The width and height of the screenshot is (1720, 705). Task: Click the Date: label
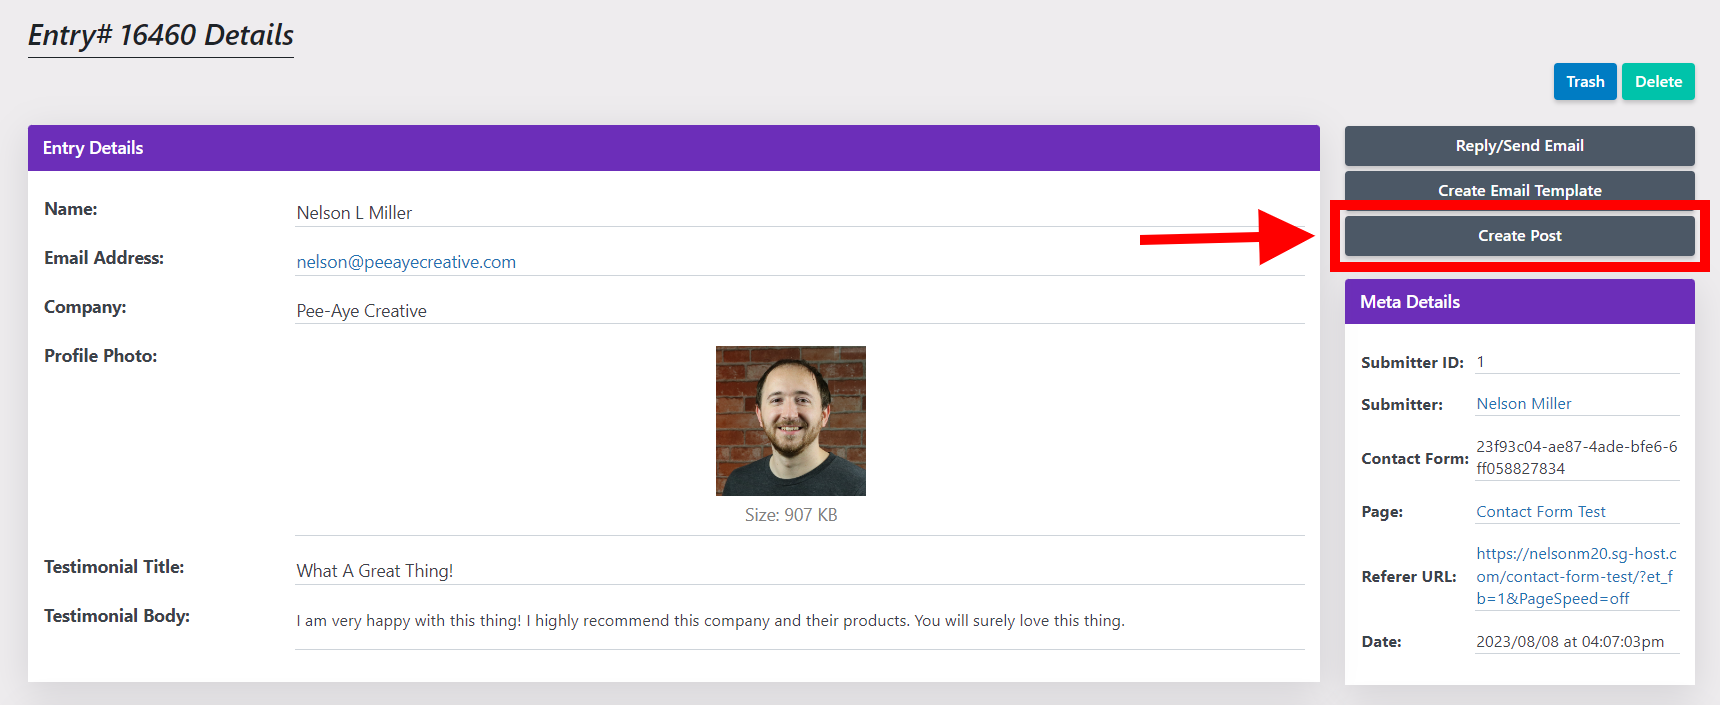pos(1381,642)
